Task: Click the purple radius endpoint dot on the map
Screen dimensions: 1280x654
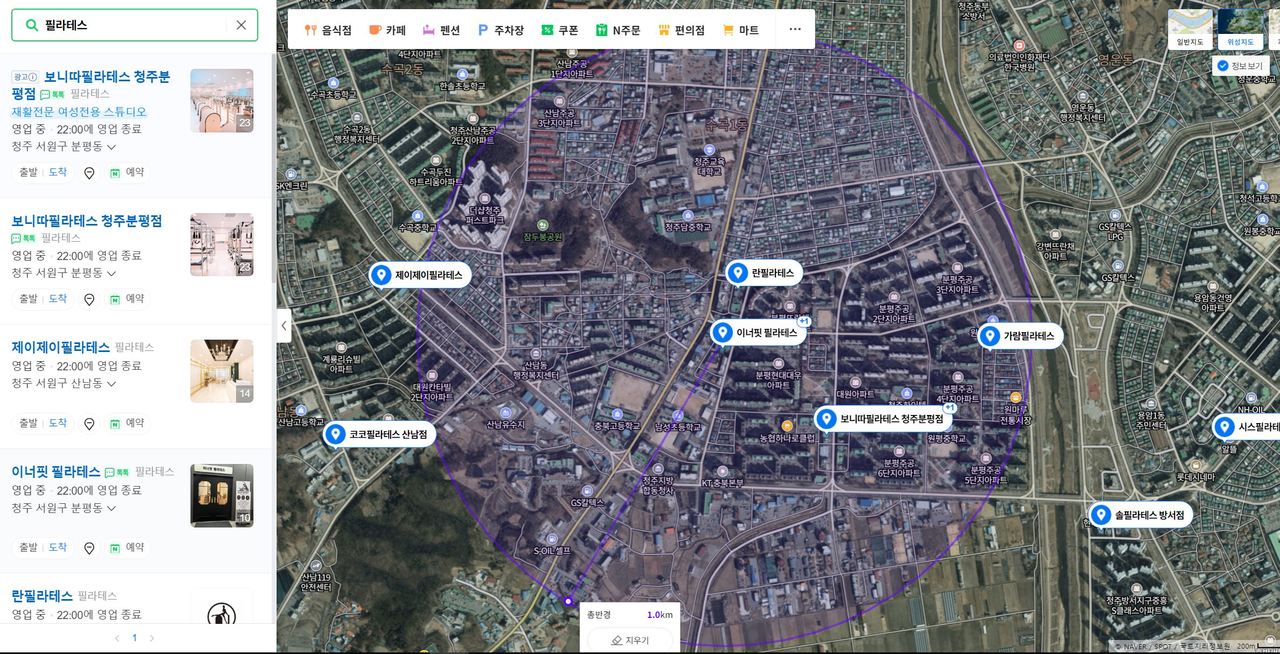Action: click(568, 601)
